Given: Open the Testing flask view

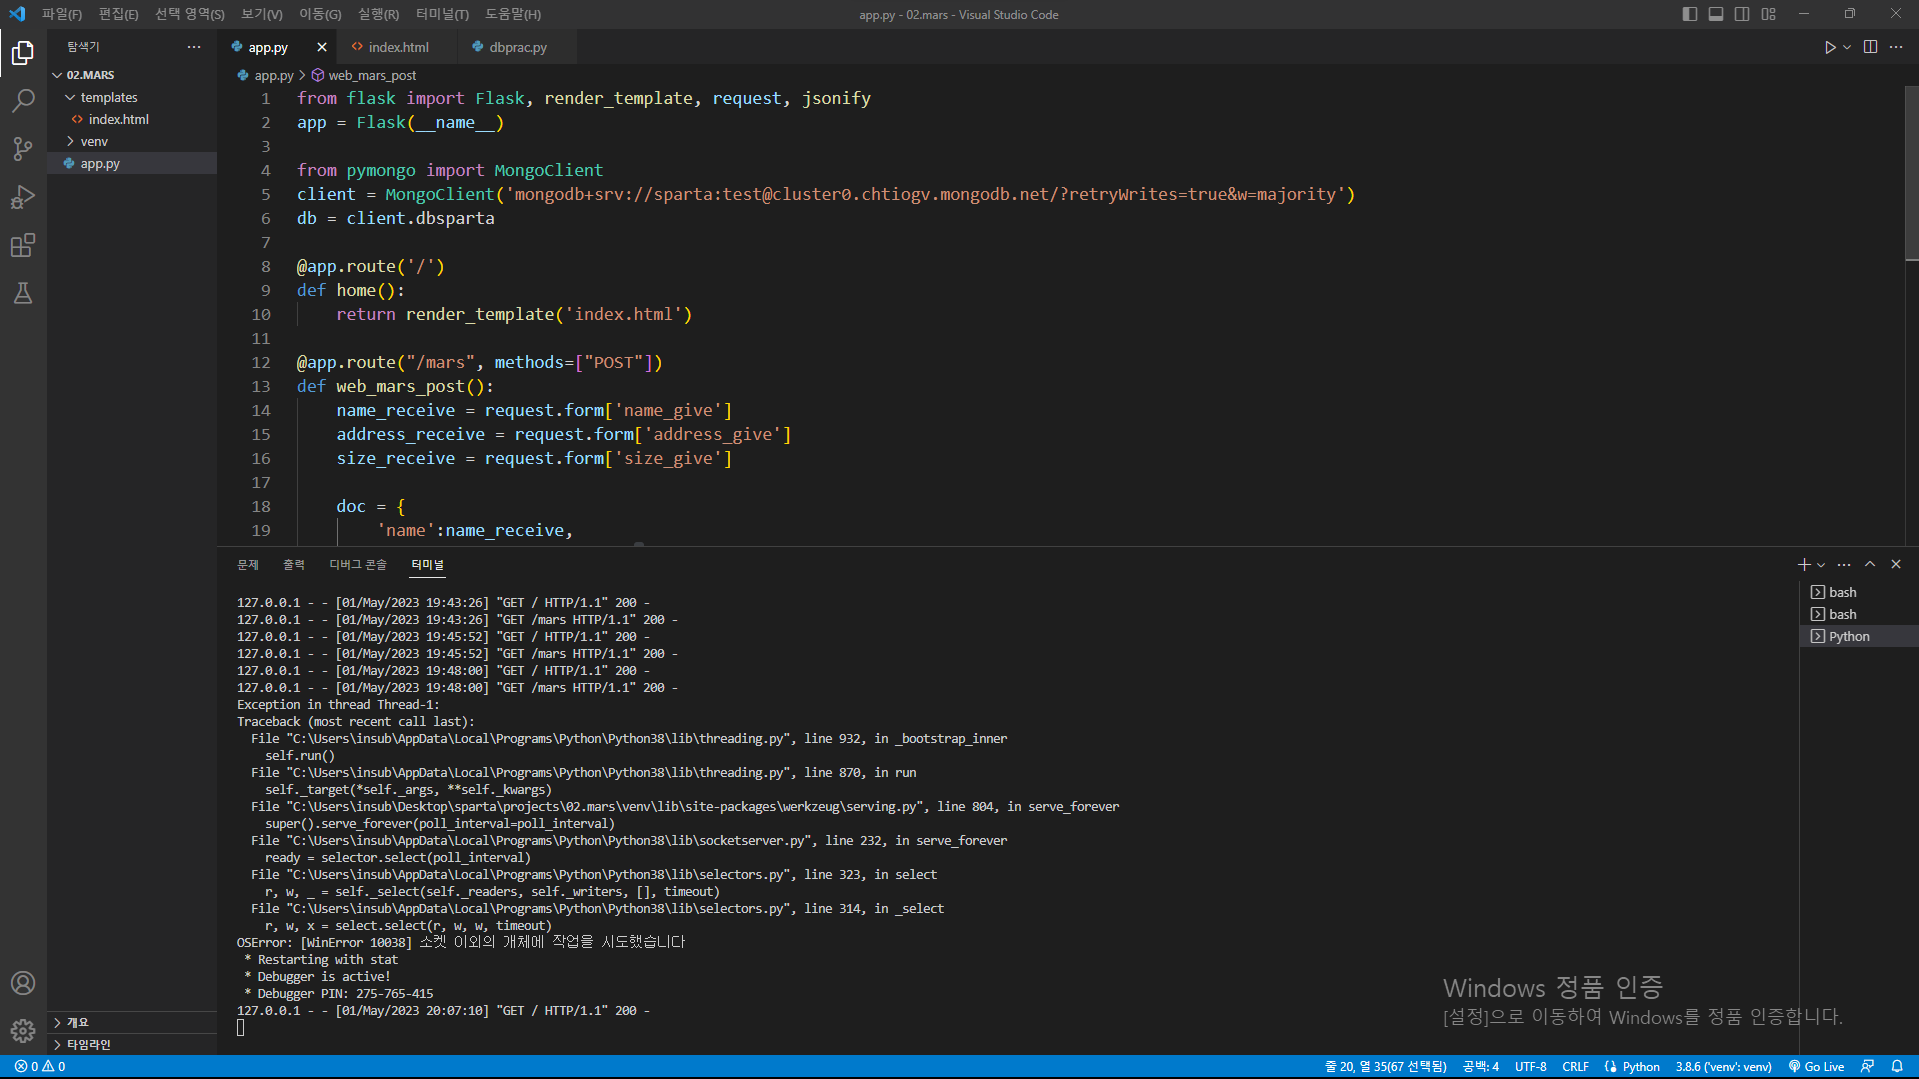Looking at the screenshot, I should click(x=23, y=293).
